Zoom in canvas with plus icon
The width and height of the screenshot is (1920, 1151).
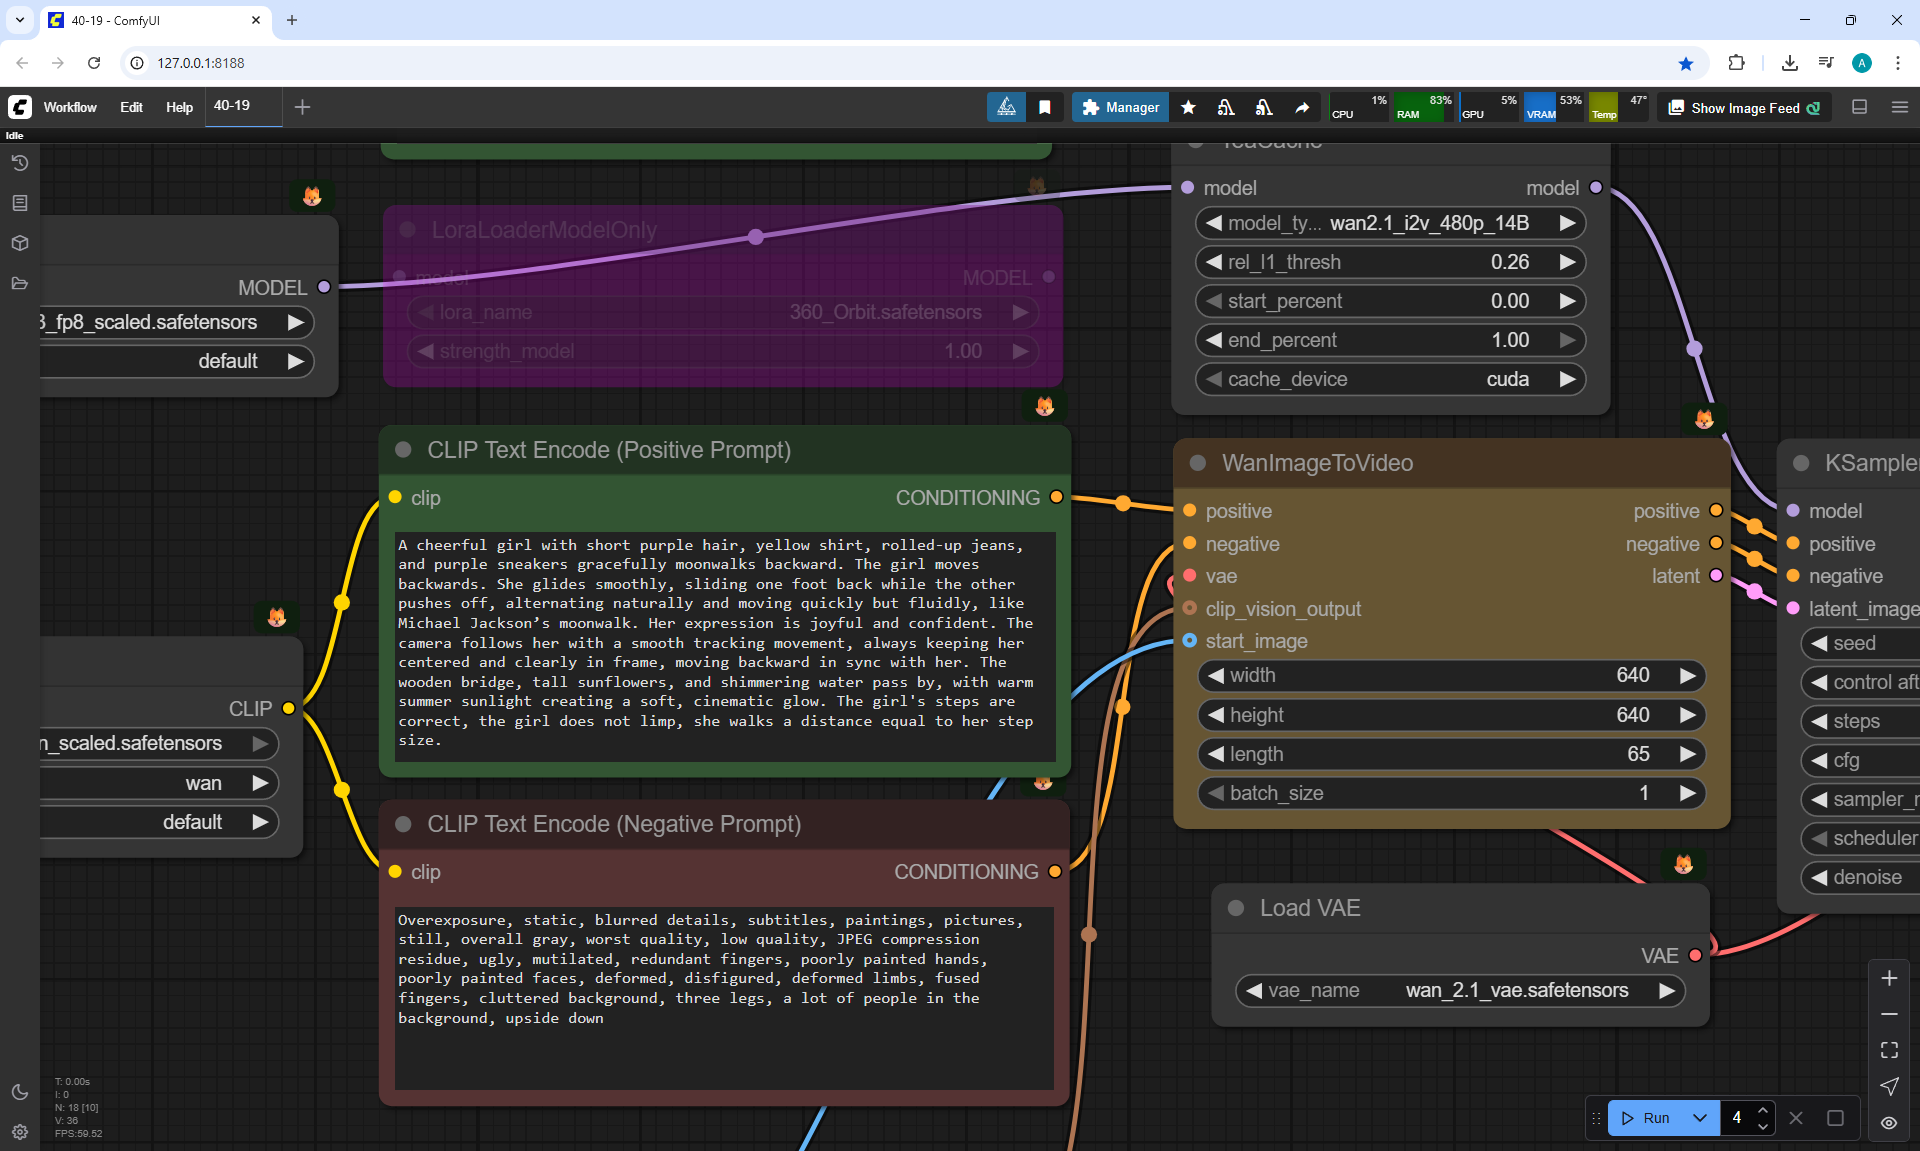pos(1889,978)
